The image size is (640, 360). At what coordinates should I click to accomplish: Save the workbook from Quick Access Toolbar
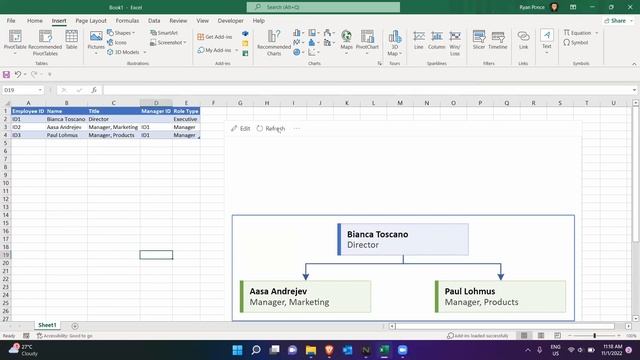click(x=7, y=74)
